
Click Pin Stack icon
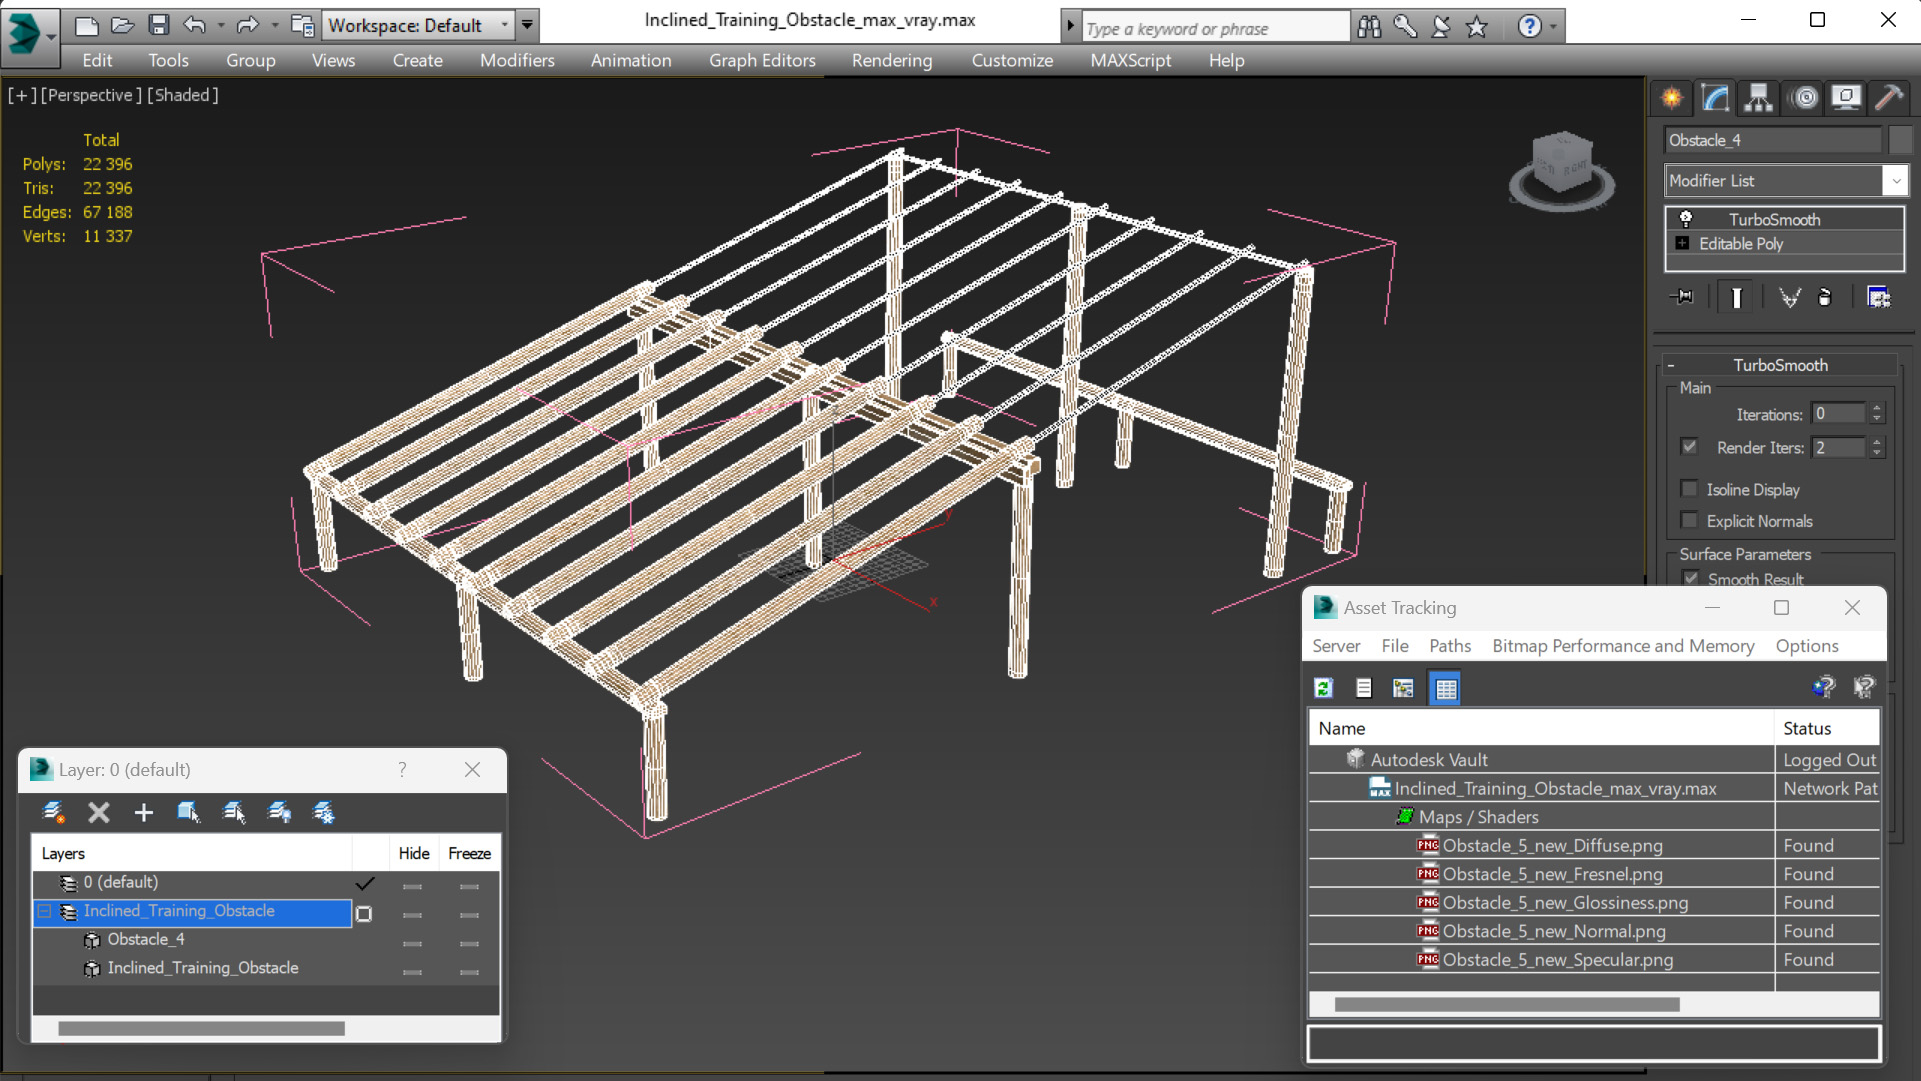pyautogui.click(x=1683, y=297)
